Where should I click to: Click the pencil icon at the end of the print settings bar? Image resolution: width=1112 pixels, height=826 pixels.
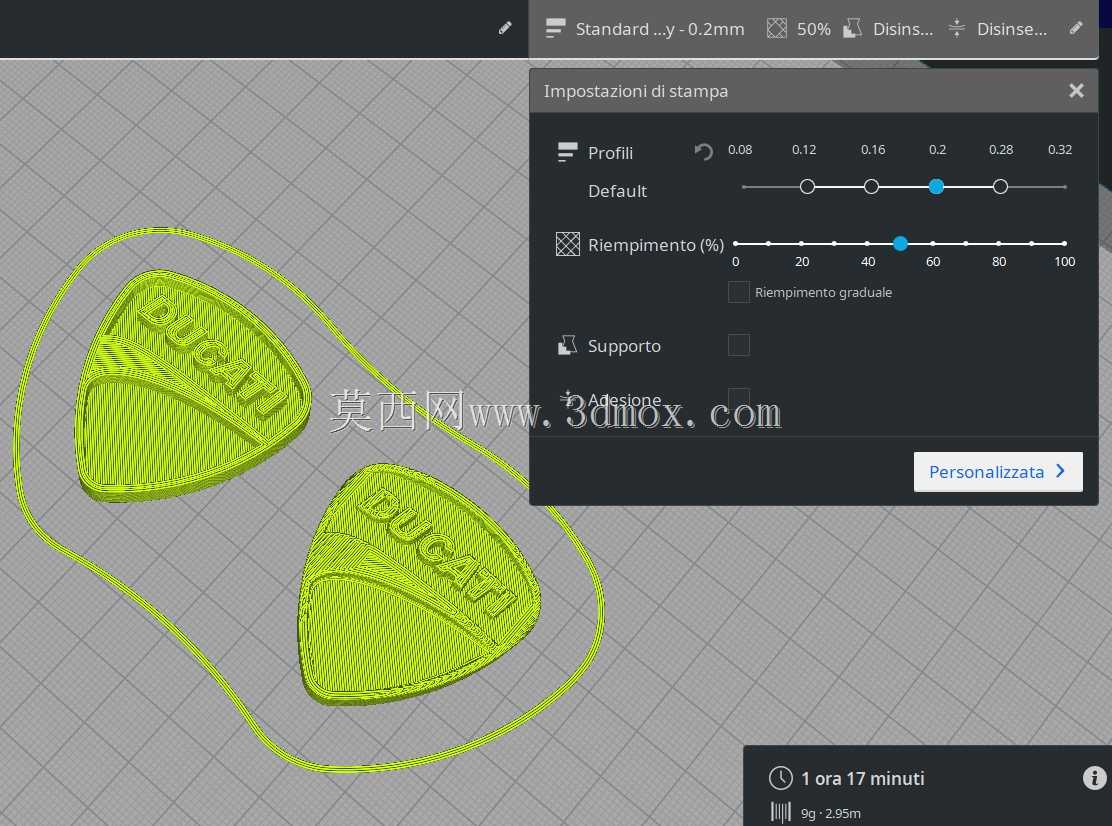click(x=1076, y=28)
